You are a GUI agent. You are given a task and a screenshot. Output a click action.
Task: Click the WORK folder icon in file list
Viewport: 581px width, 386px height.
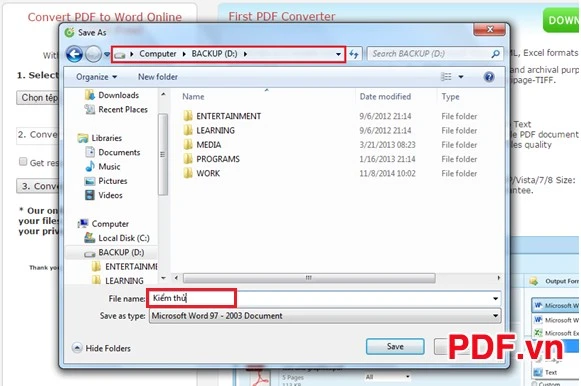tap(188, 173)
